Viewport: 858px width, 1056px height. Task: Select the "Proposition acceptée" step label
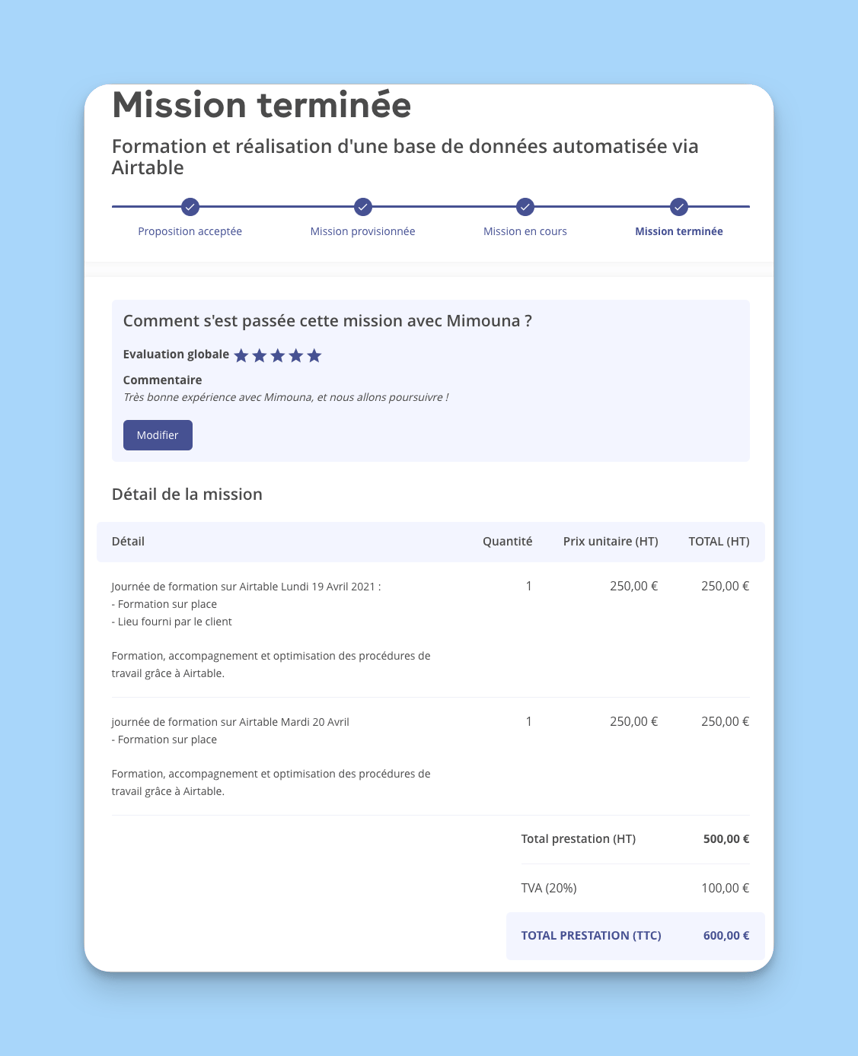pos(189,231)
